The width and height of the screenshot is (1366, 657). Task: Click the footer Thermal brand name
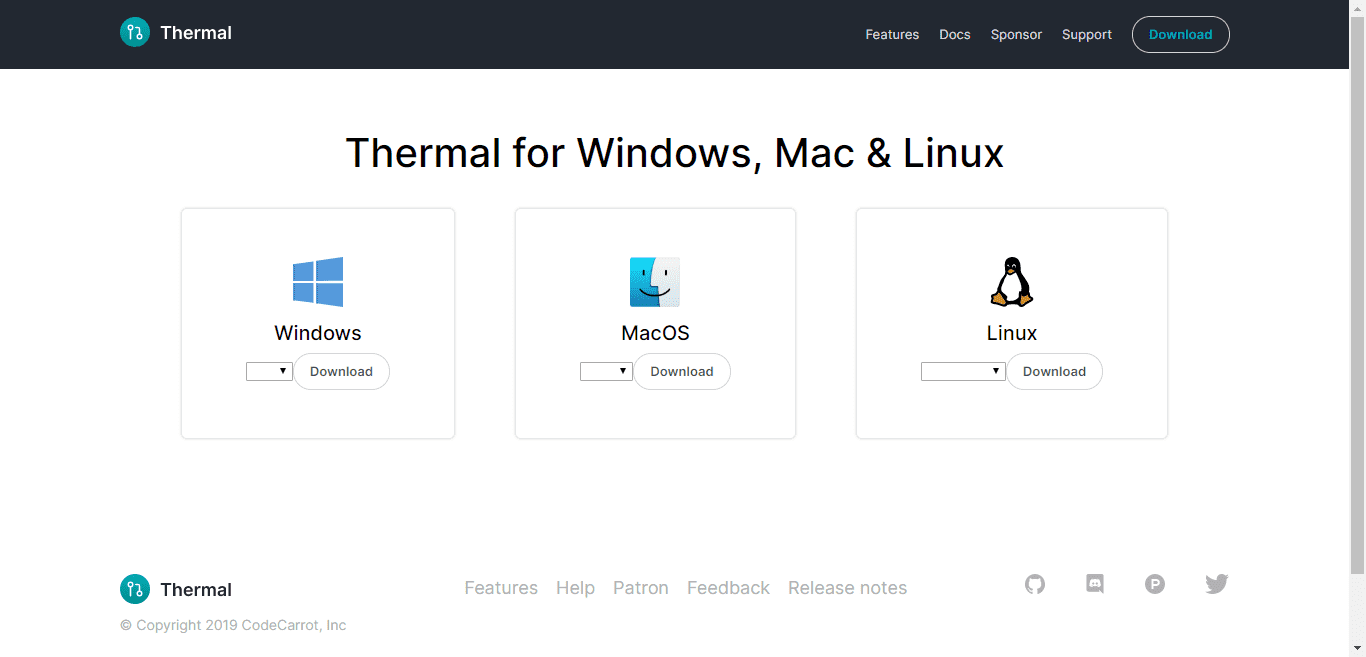[196, 590]
